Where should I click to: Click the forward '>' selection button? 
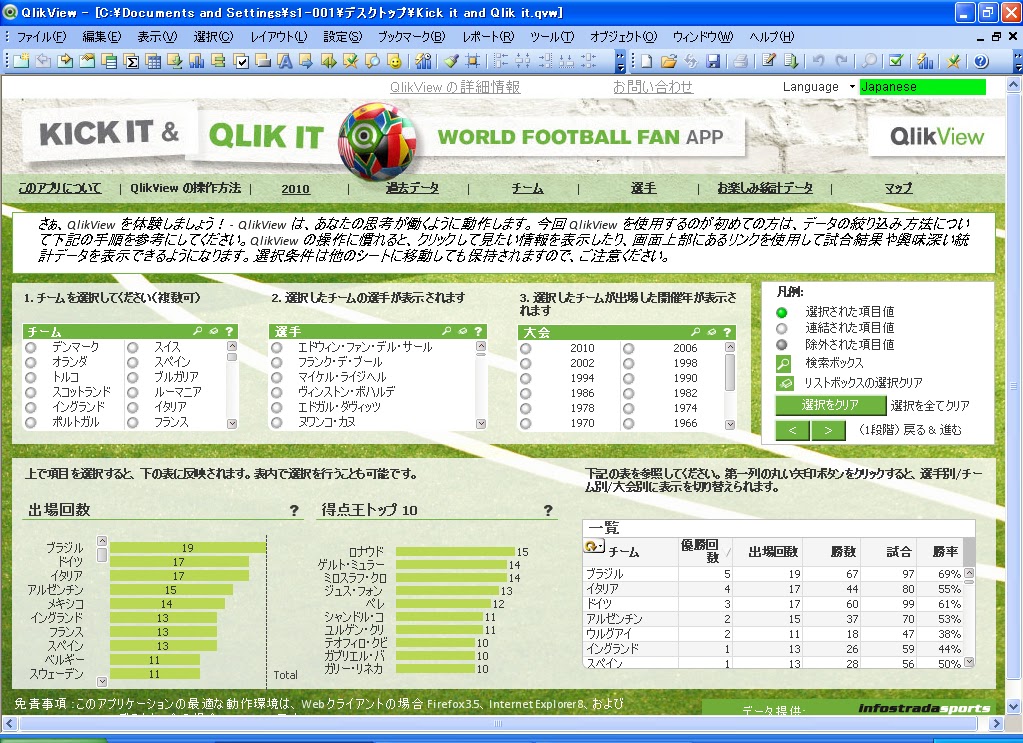pos(828,431)
